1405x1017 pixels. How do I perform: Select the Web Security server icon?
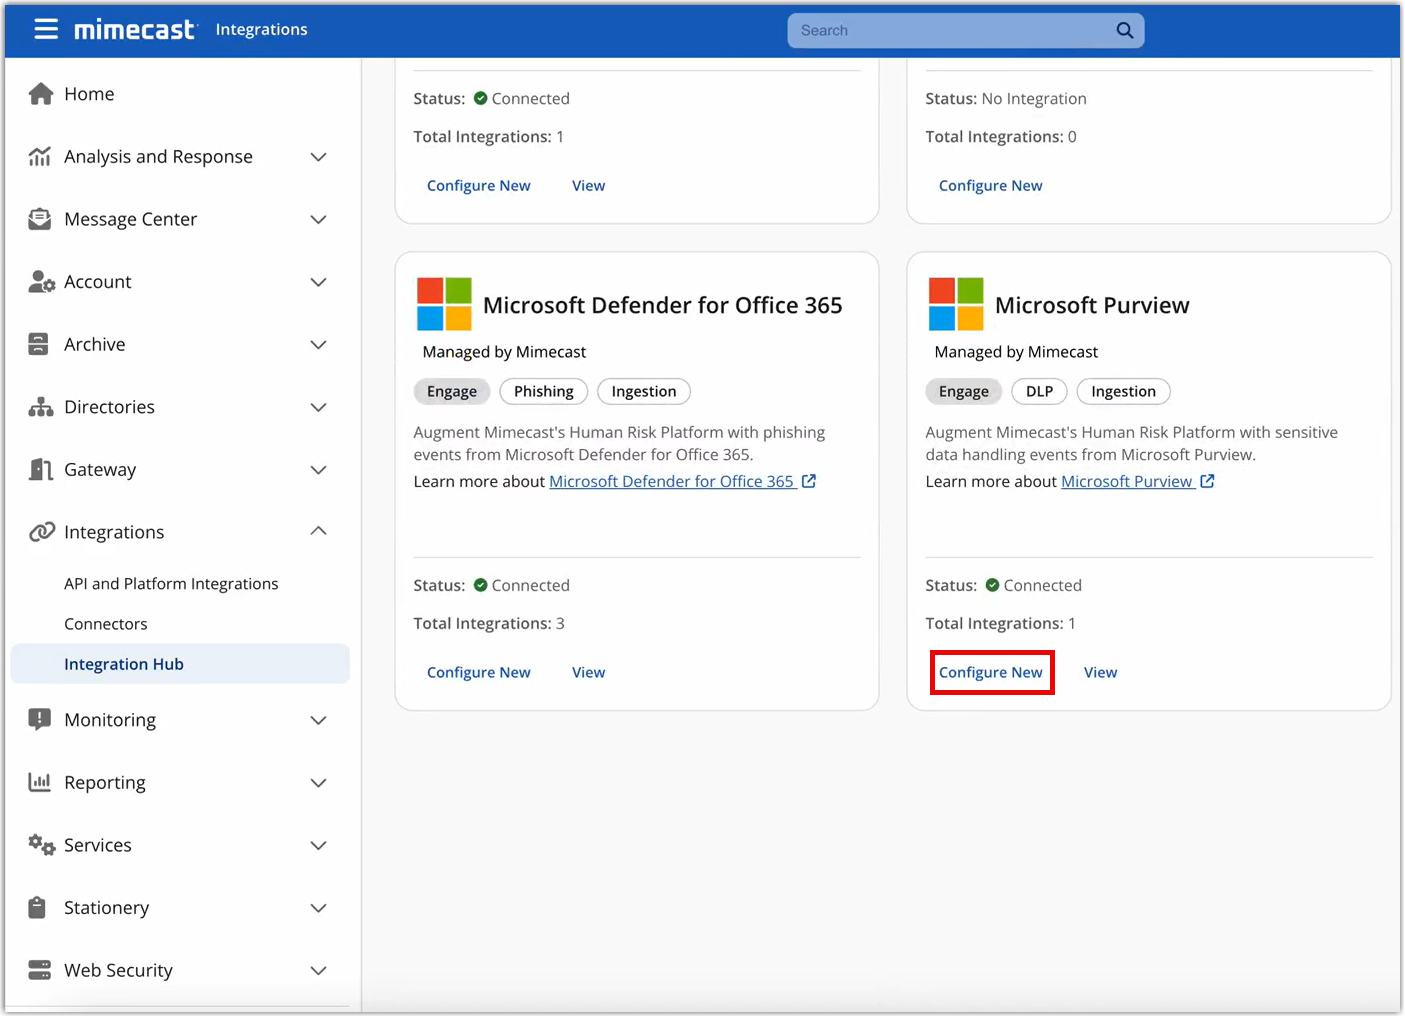(x=40, y=970)
